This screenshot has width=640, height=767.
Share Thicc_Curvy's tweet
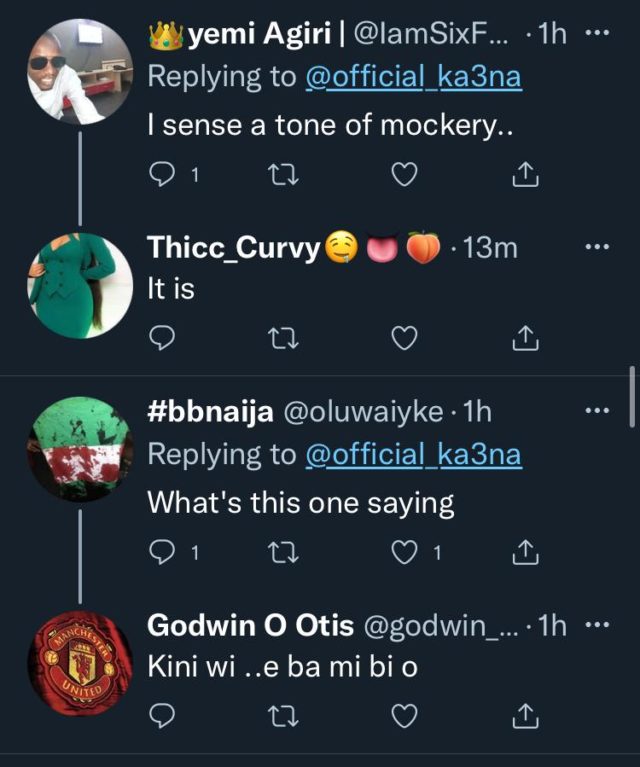pos(524,340)
